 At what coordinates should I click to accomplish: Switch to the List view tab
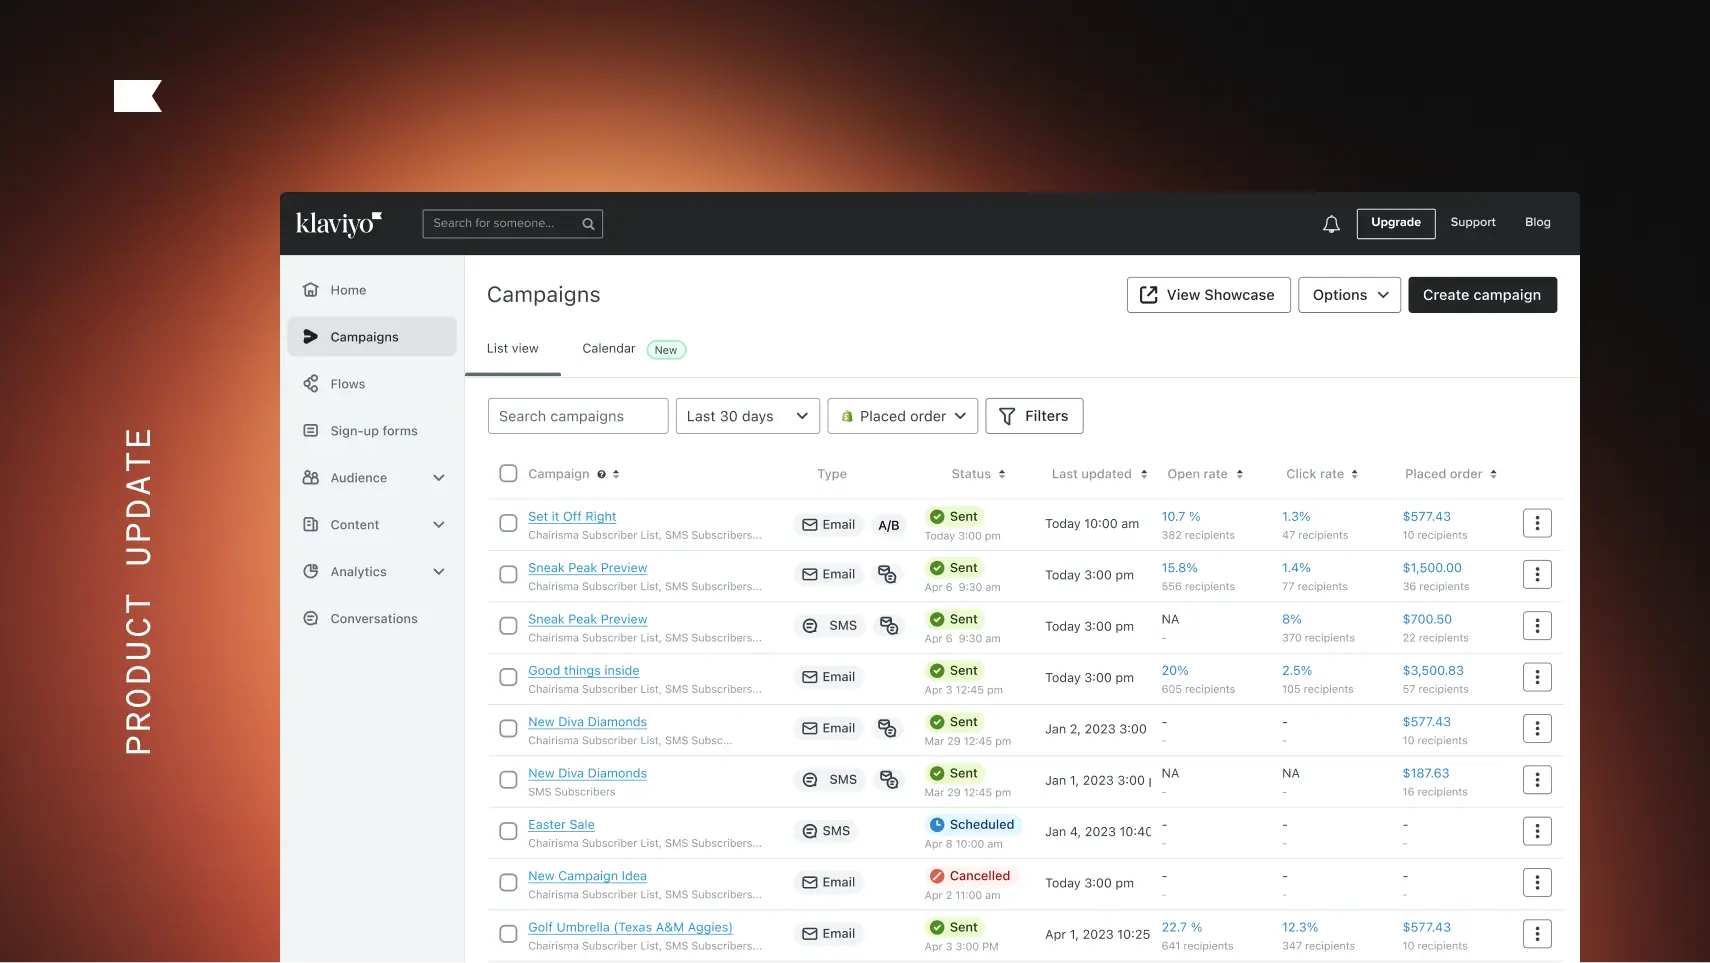[x=513, y=349]
